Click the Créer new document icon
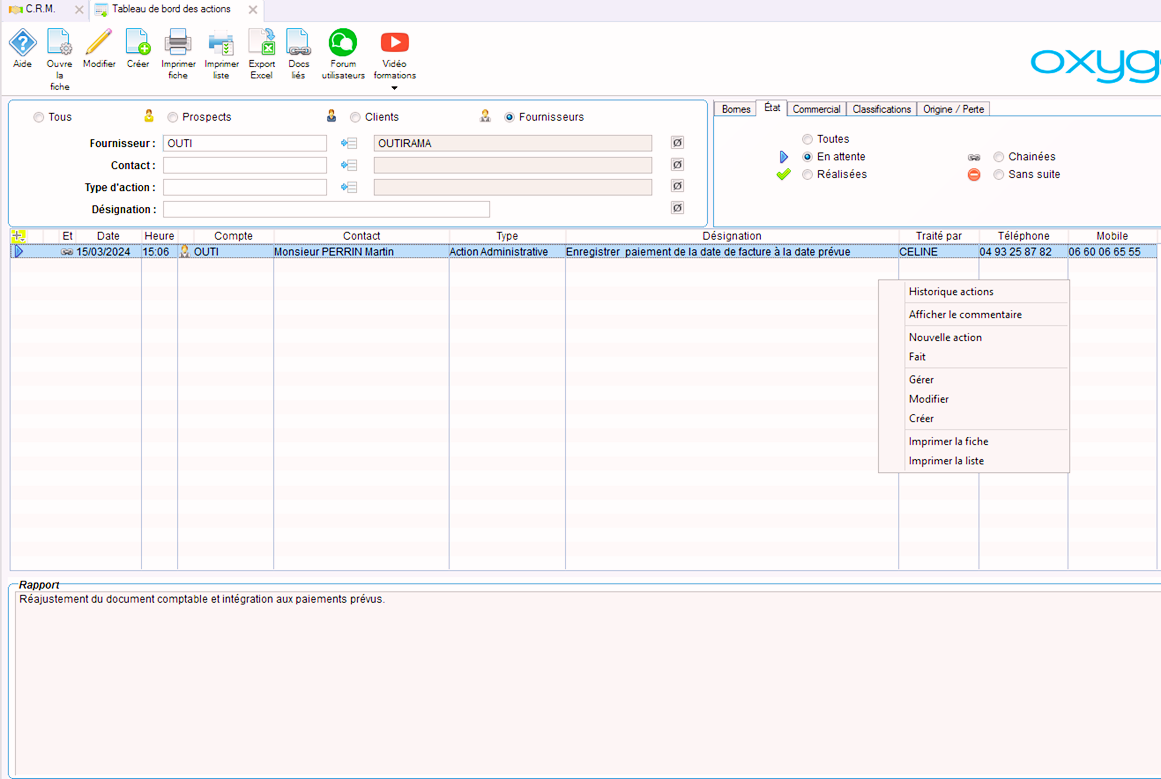Viewport: 1161px width, 779px height. (138, 43)
